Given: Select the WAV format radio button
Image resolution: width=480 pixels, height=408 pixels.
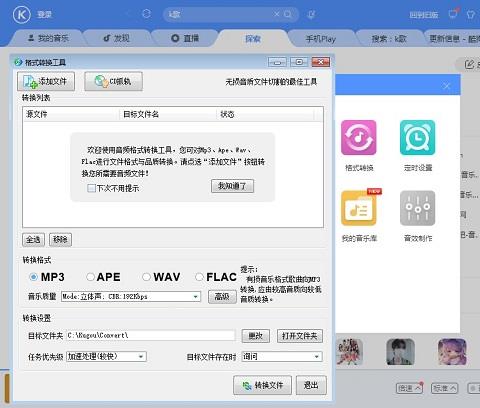Looking at the screenshot, I should coord(146,277).
